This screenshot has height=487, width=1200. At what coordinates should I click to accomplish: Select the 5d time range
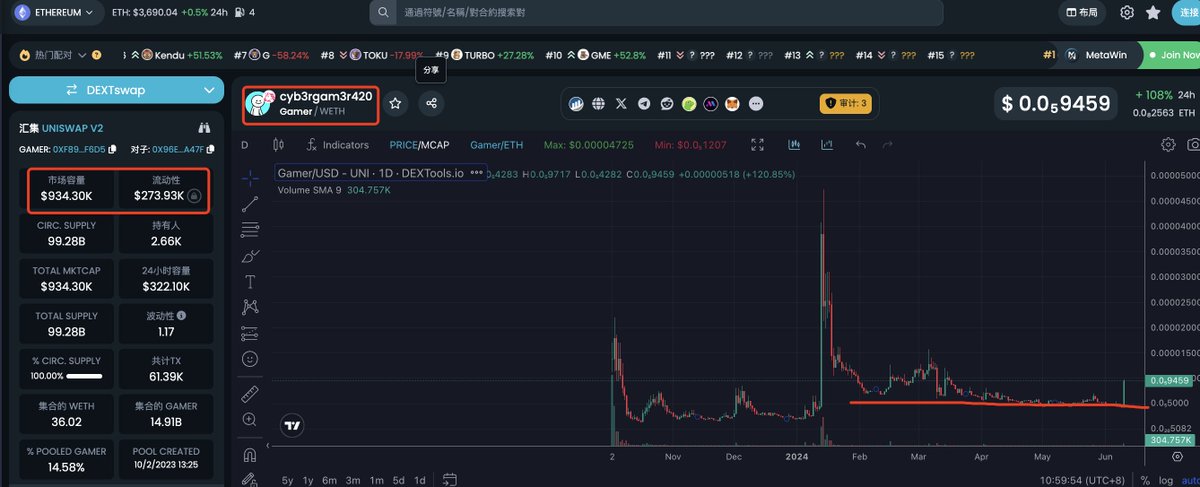pyautogui.click(x=399, y=480)
